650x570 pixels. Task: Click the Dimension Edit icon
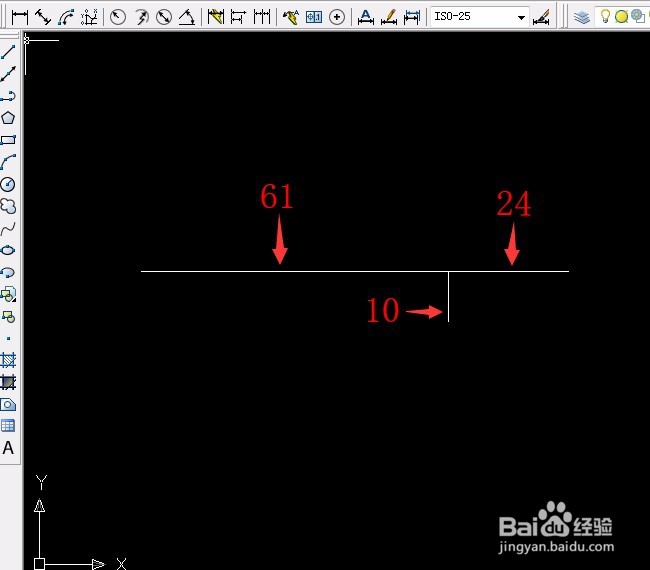coord(366,17)
